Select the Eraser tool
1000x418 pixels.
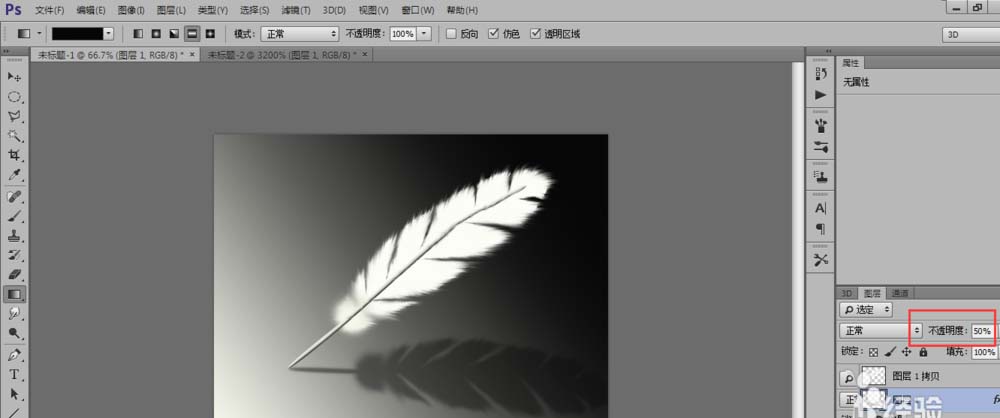[x=15, y=275]
